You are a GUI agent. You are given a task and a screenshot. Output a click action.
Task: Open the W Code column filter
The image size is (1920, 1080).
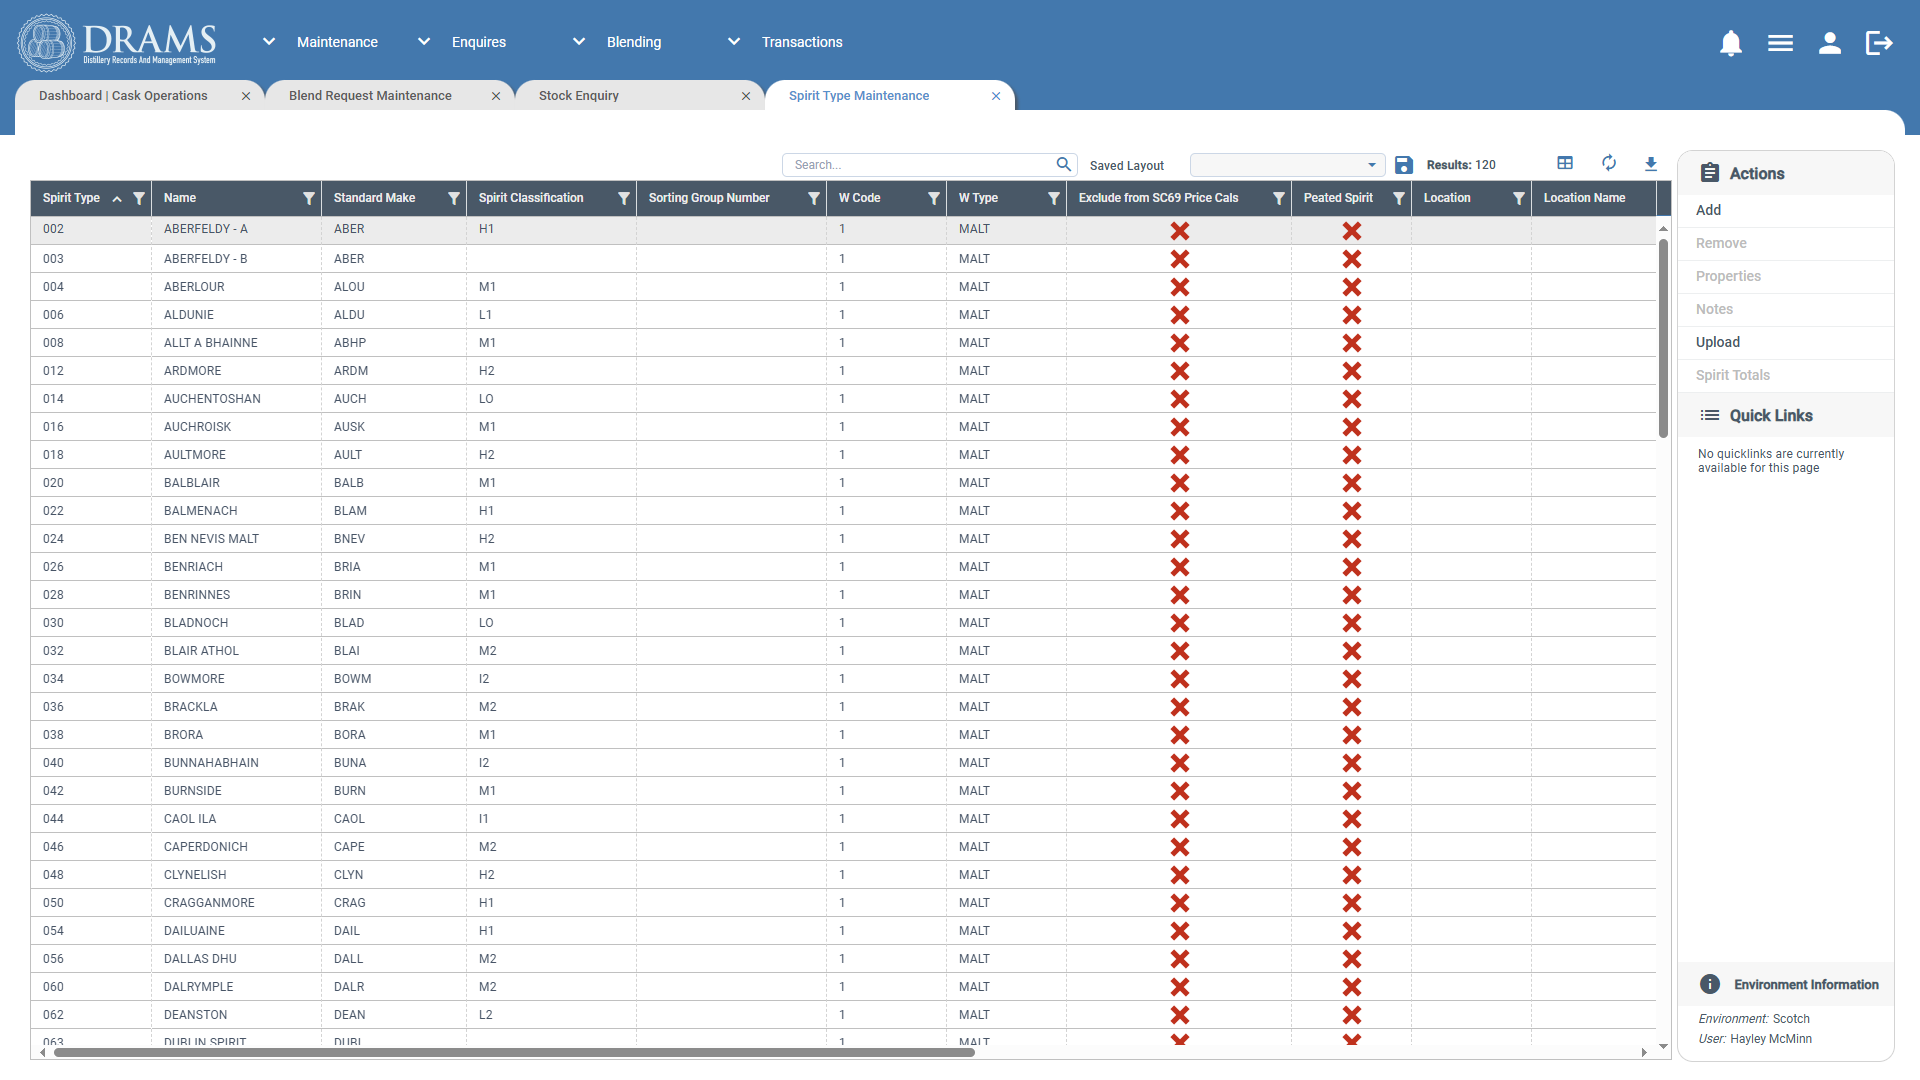934,198
